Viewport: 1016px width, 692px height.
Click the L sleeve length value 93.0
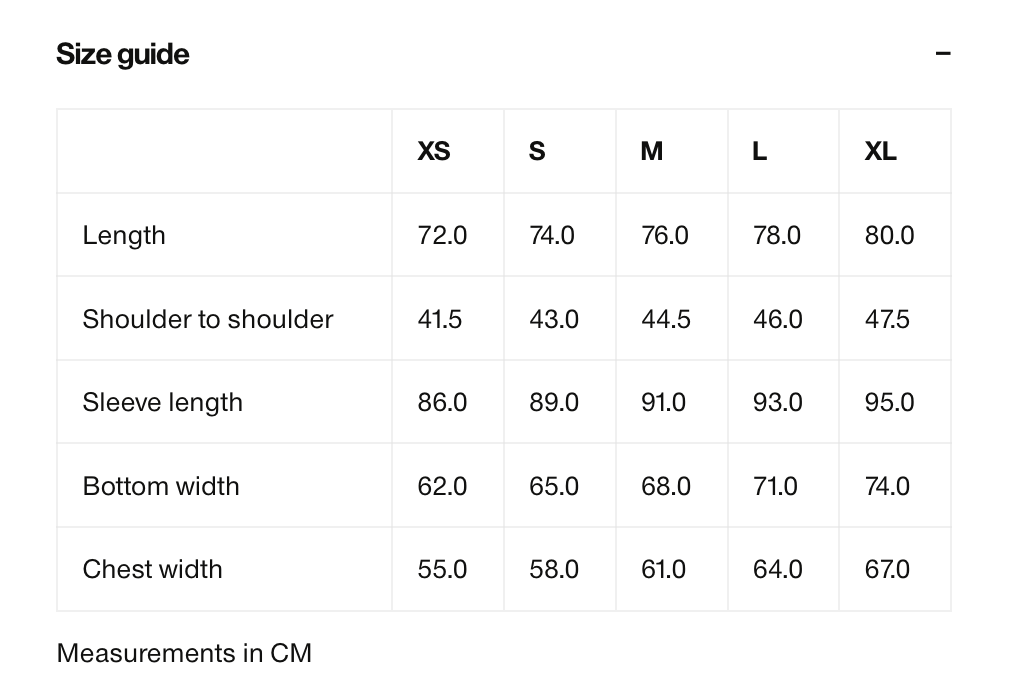click(x=778, y=402)
